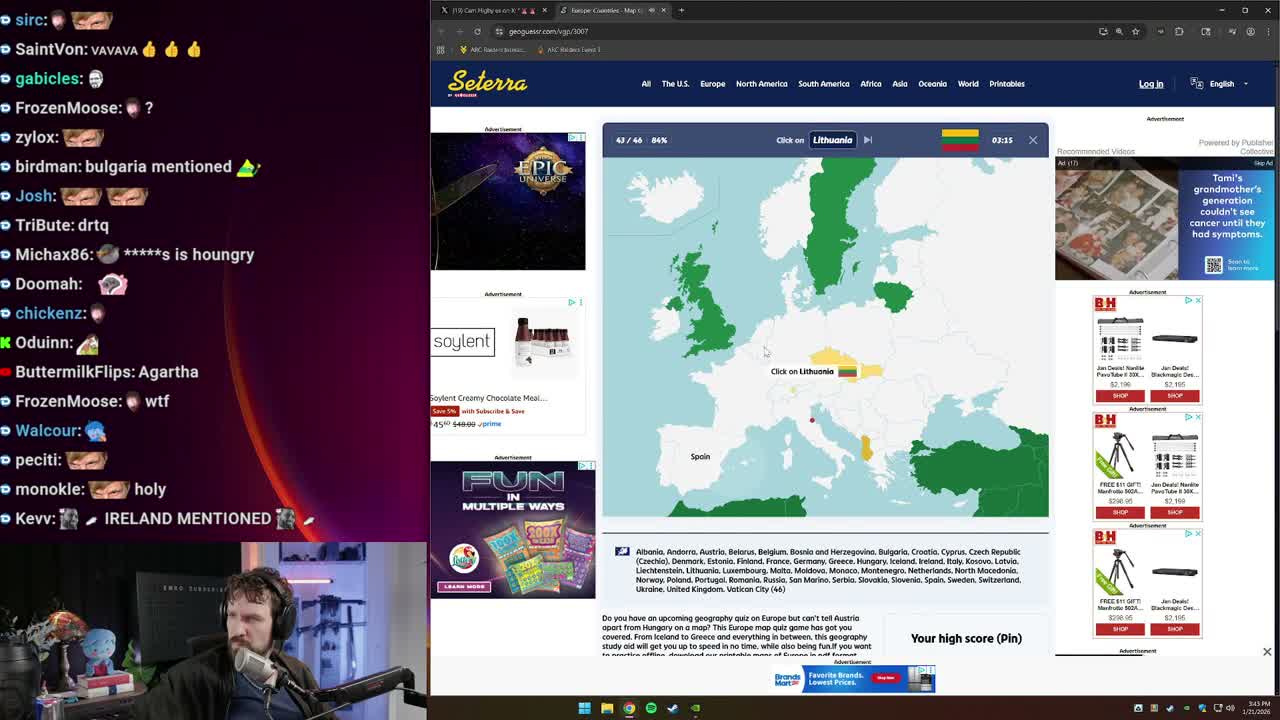This screenshot has width=1280, height=720.
Task: Expand the English language dropdown
Action: click(1222, 84)
